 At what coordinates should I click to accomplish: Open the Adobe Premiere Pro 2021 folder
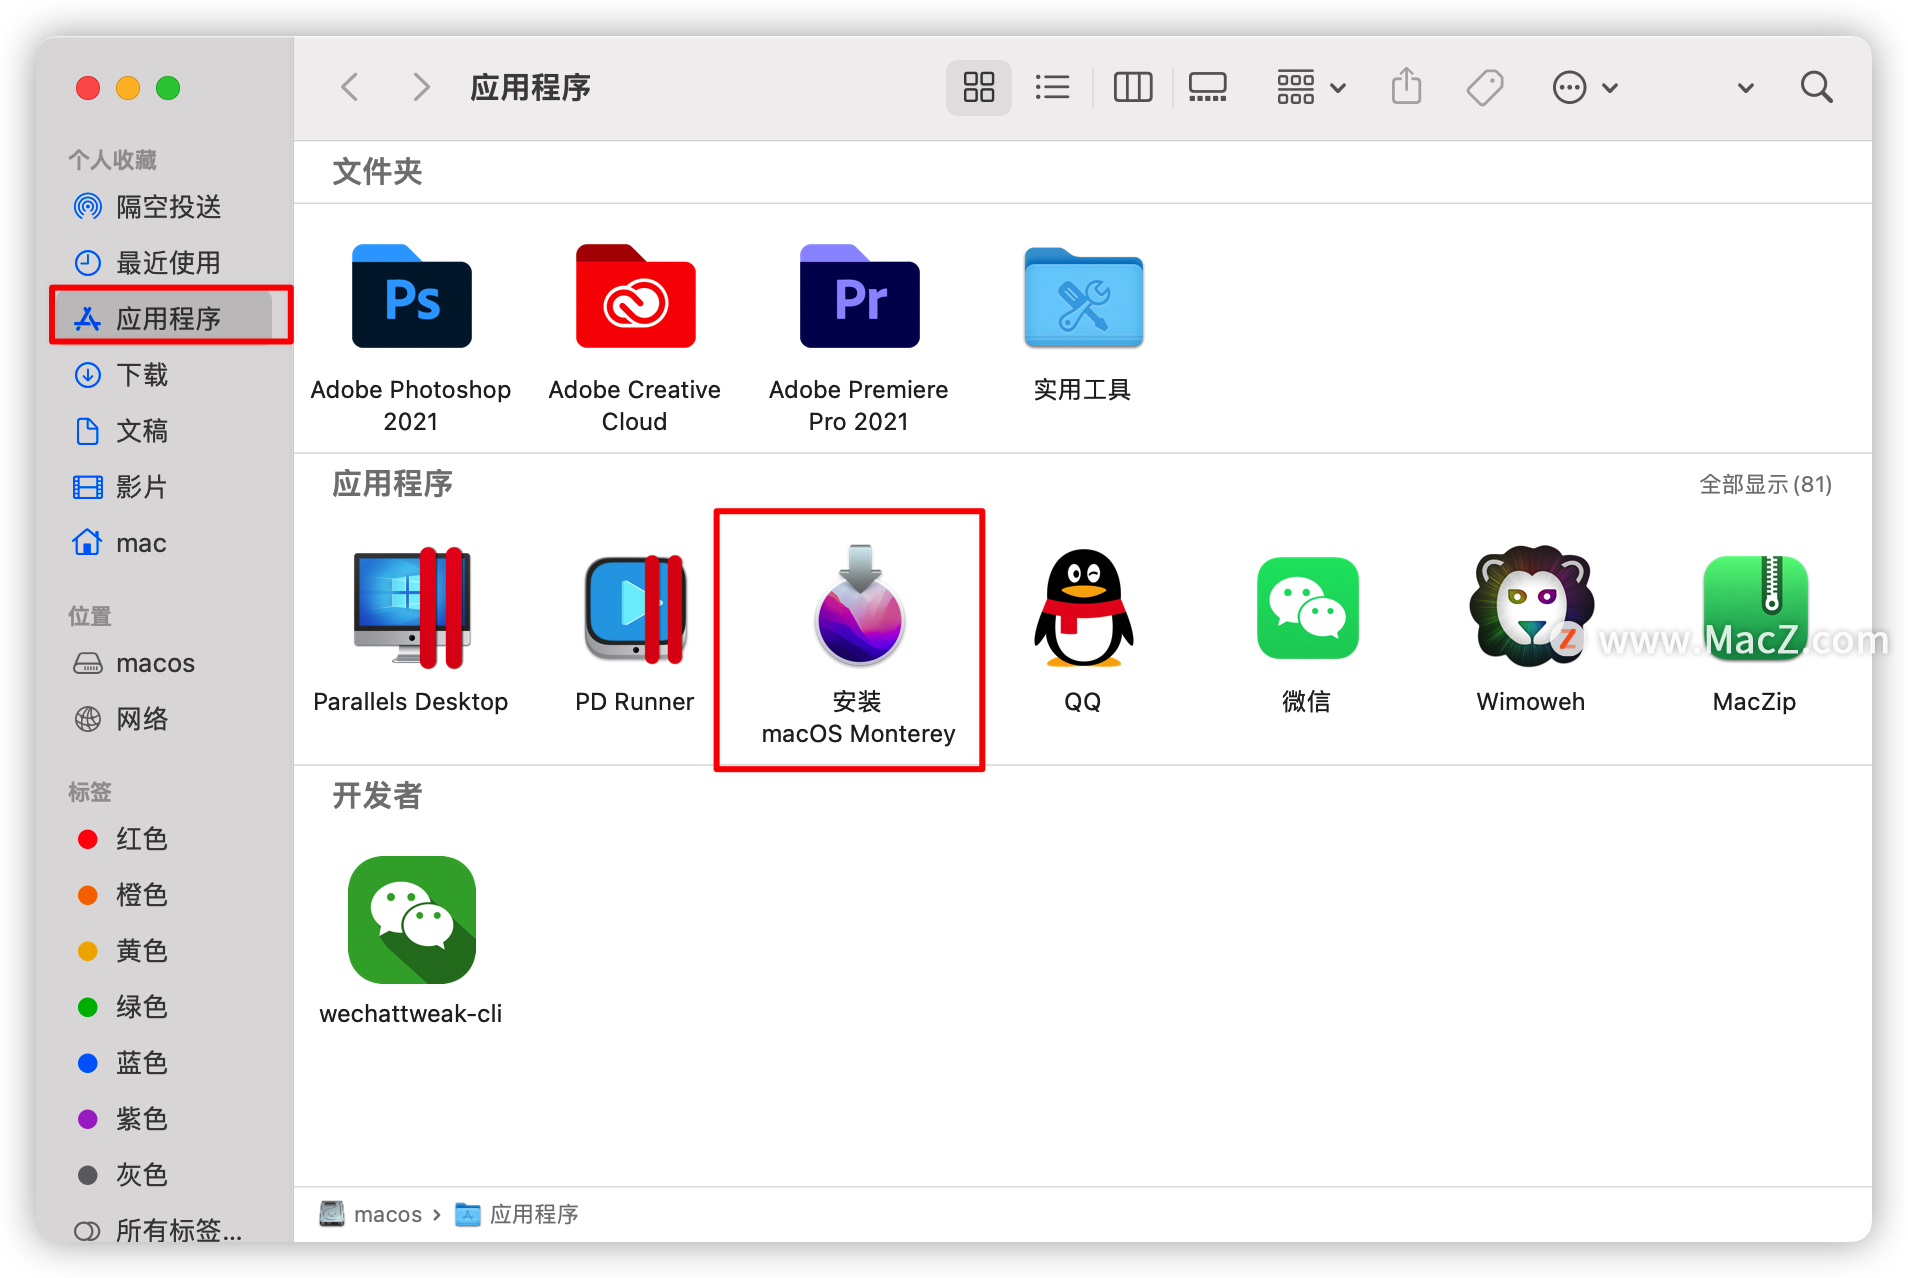859,297
